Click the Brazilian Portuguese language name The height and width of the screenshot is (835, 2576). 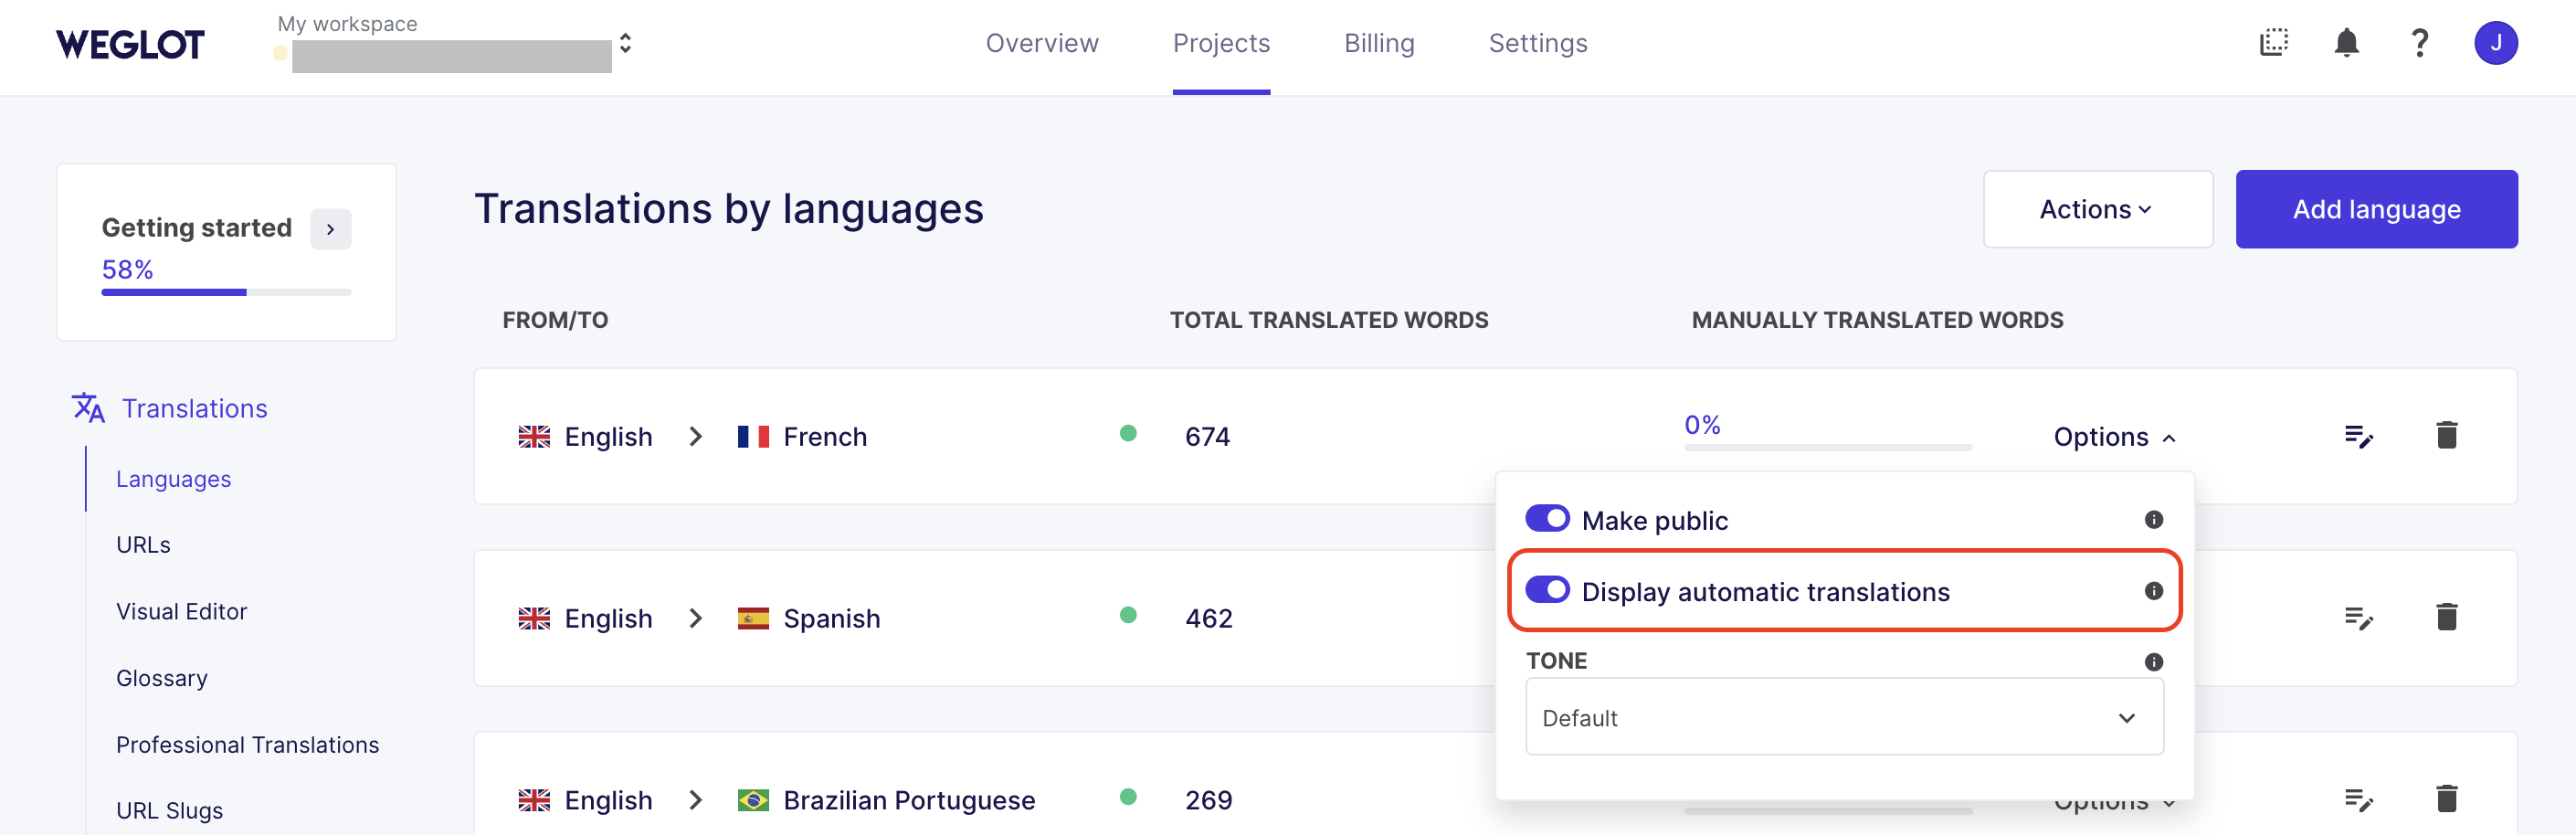click(x=908, y=801)
